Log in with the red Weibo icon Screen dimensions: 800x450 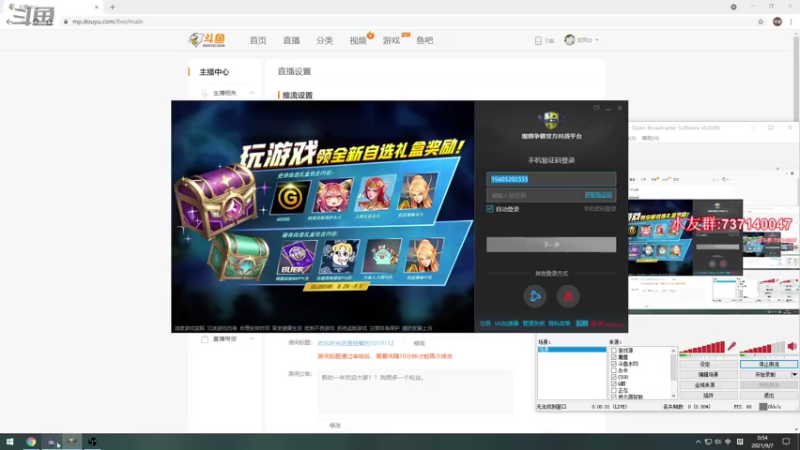(568, 296)
